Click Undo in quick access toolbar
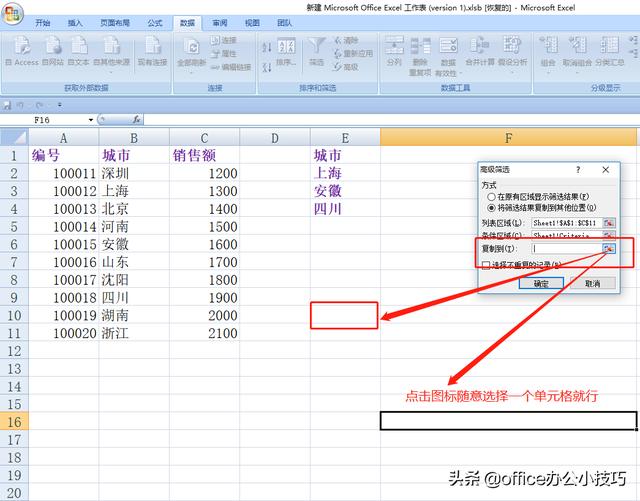Viewport: 640px width, 501px height. 20,105
